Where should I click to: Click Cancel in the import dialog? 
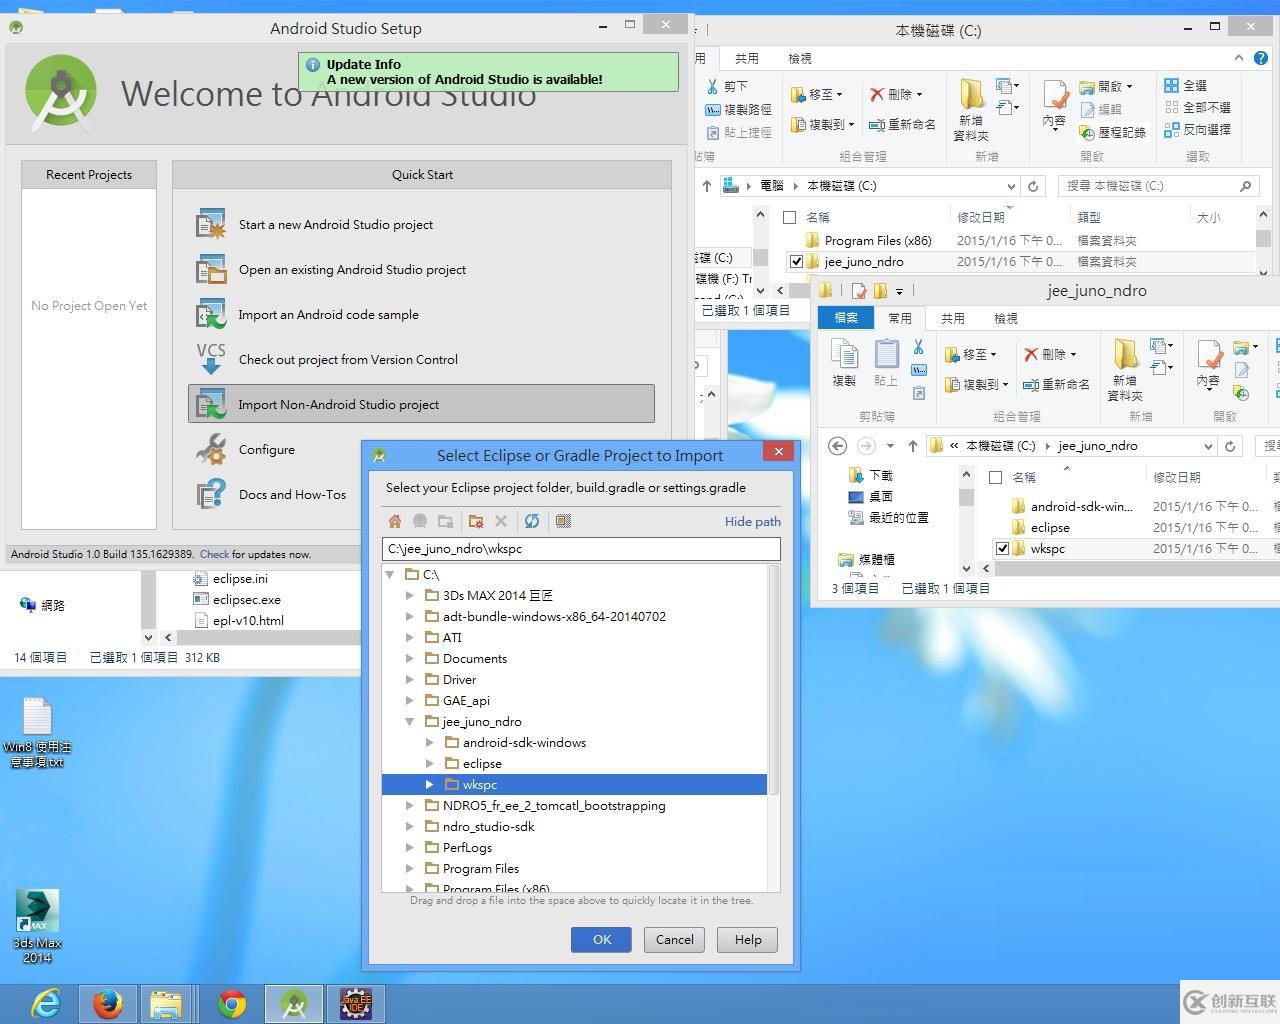pos(674,939)
